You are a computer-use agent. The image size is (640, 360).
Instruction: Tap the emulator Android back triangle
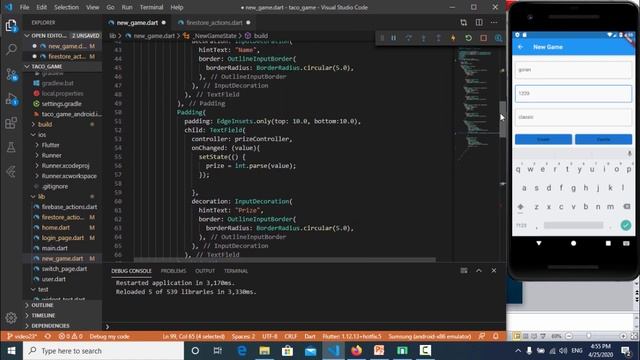(539, 243)
